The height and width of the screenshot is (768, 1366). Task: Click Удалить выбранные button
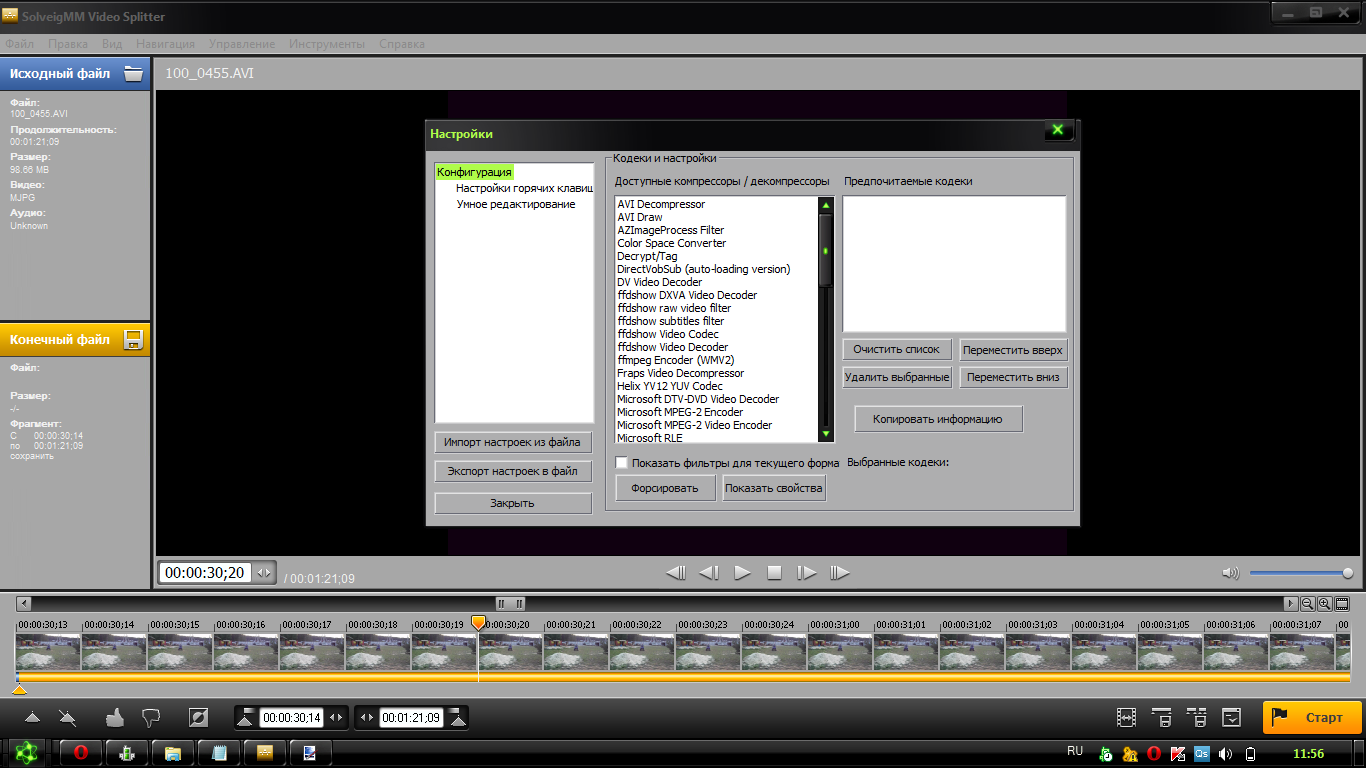(x=897, y=378)
